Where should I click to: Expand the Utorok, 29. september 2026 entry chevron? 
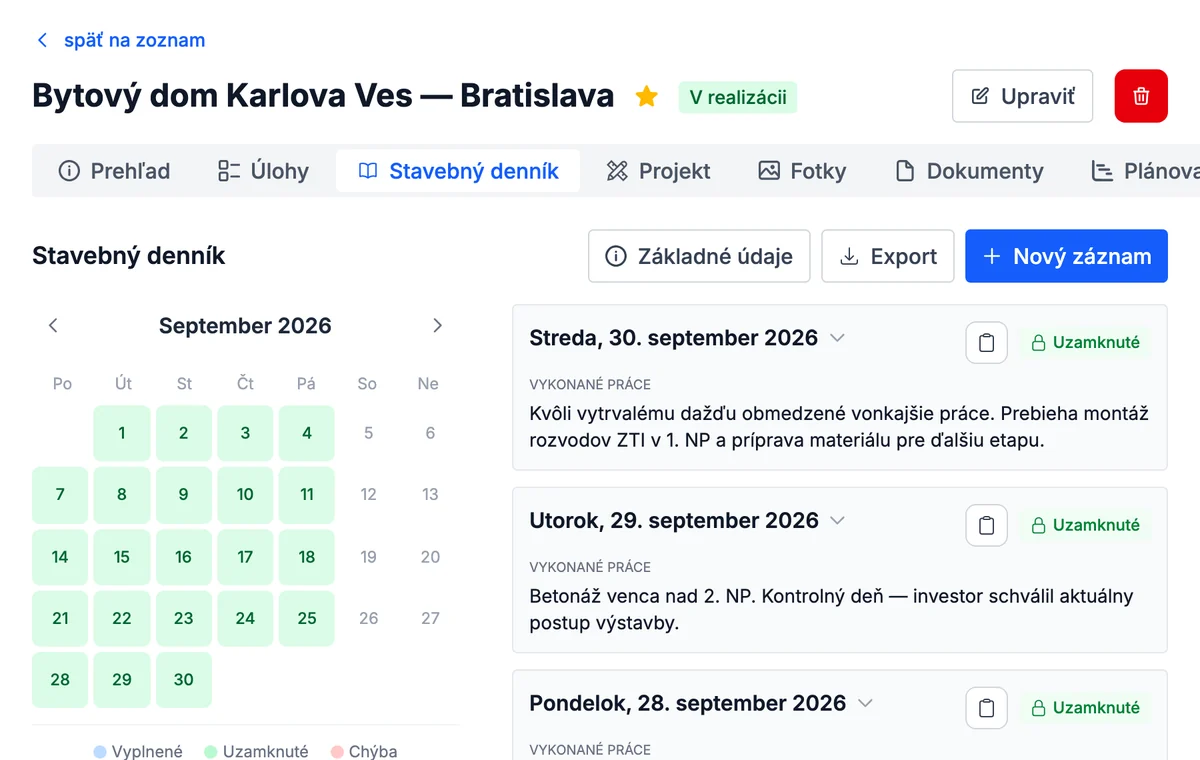tap(838, 521)
